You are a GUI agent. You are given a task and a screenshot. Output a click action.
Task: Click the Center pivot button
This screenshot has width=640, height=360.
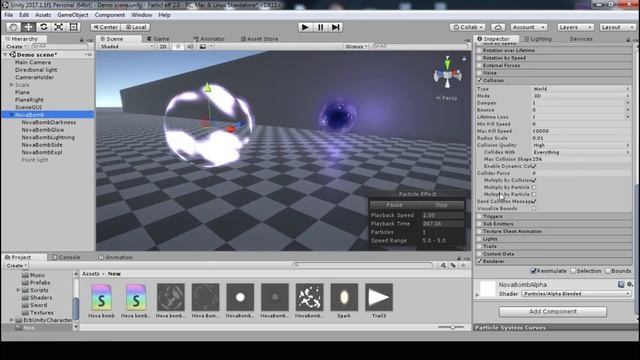click(x=105, y=27)
